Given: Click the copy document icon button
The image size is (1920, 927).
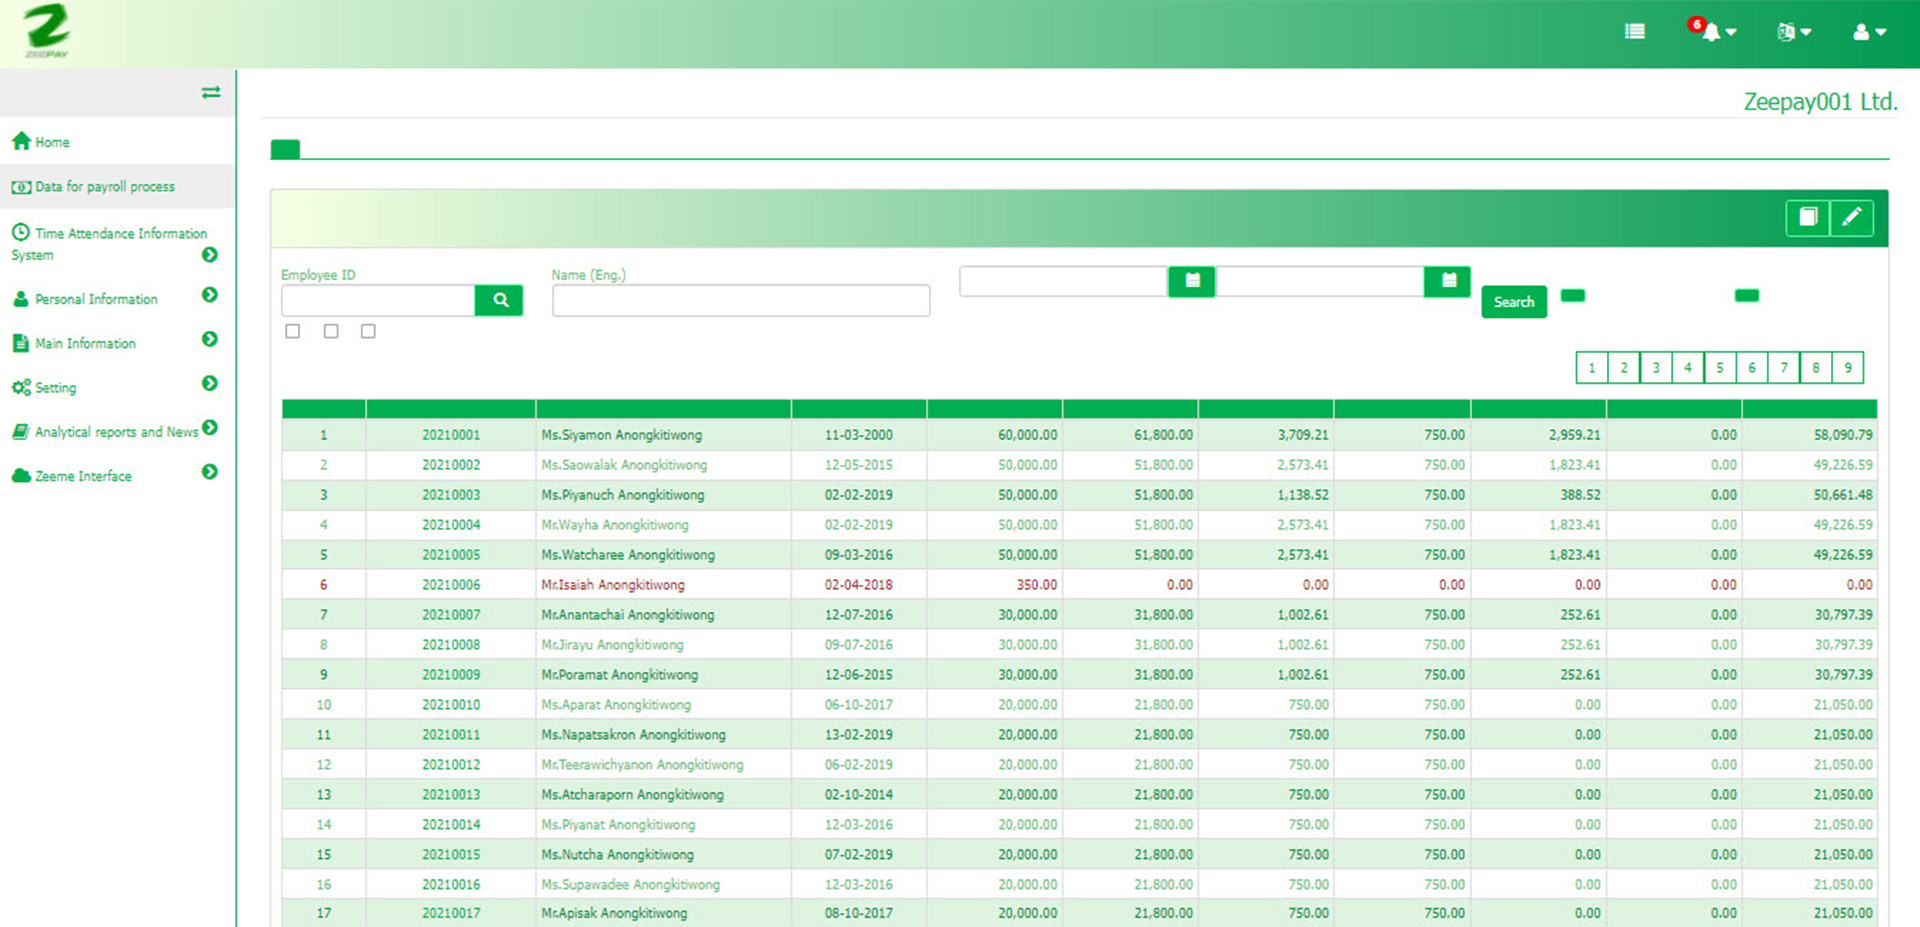Looking at the screenshot, I should click(x=1808, y=217).
